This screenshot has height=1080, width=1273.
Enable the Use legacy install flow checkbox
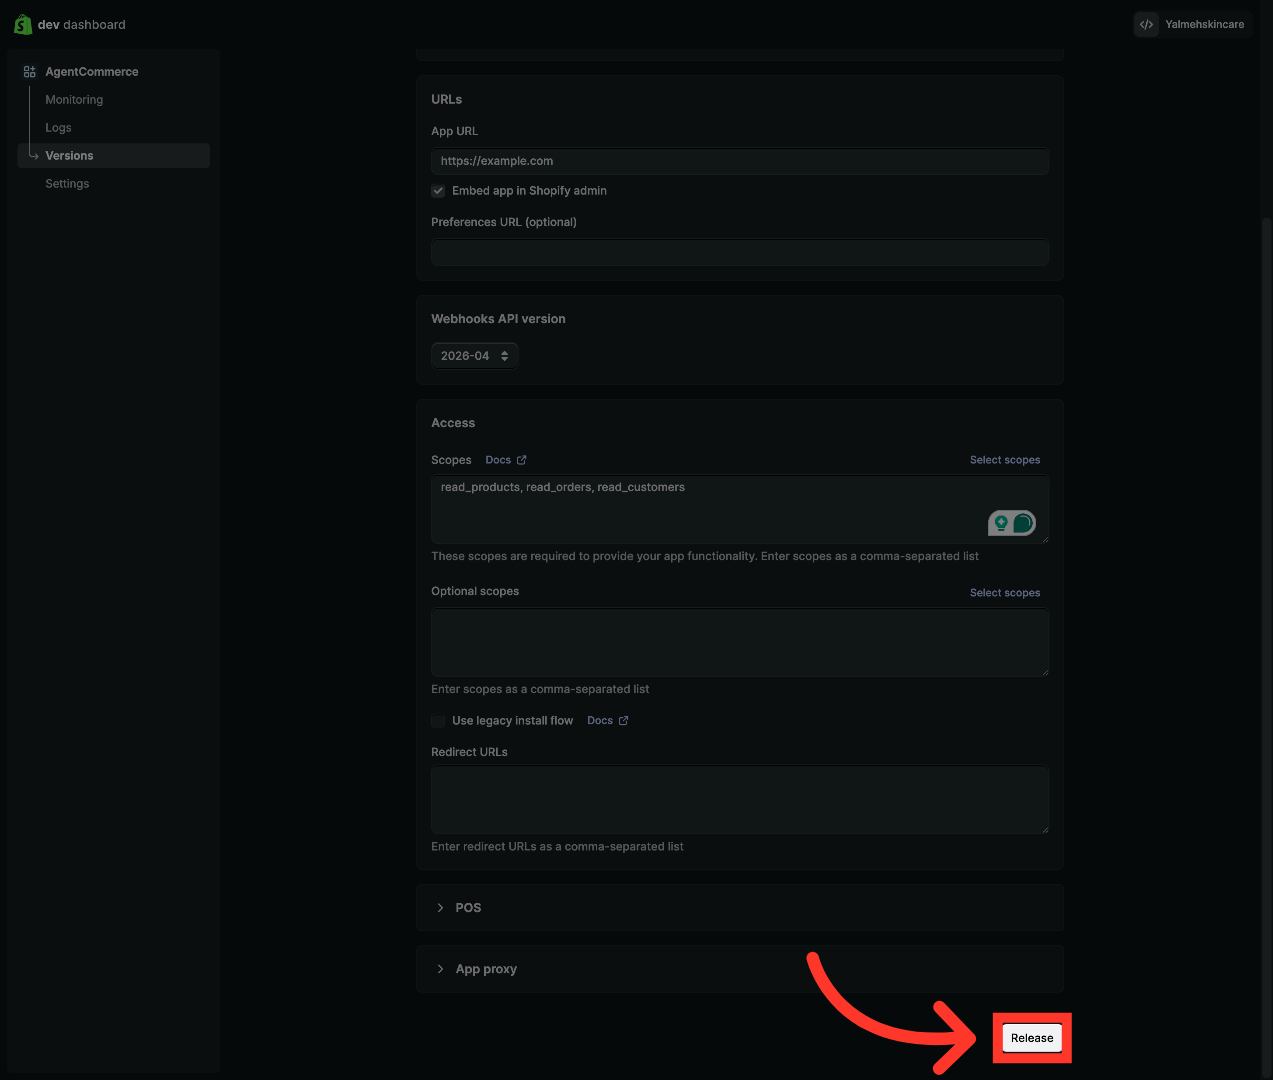point(438,721)
